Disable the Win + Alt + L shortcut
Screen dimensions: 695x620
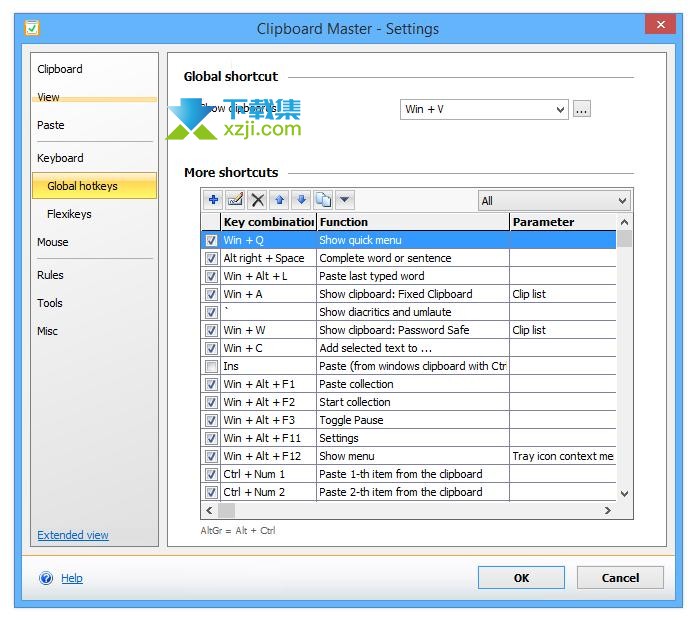click(211, 277)
